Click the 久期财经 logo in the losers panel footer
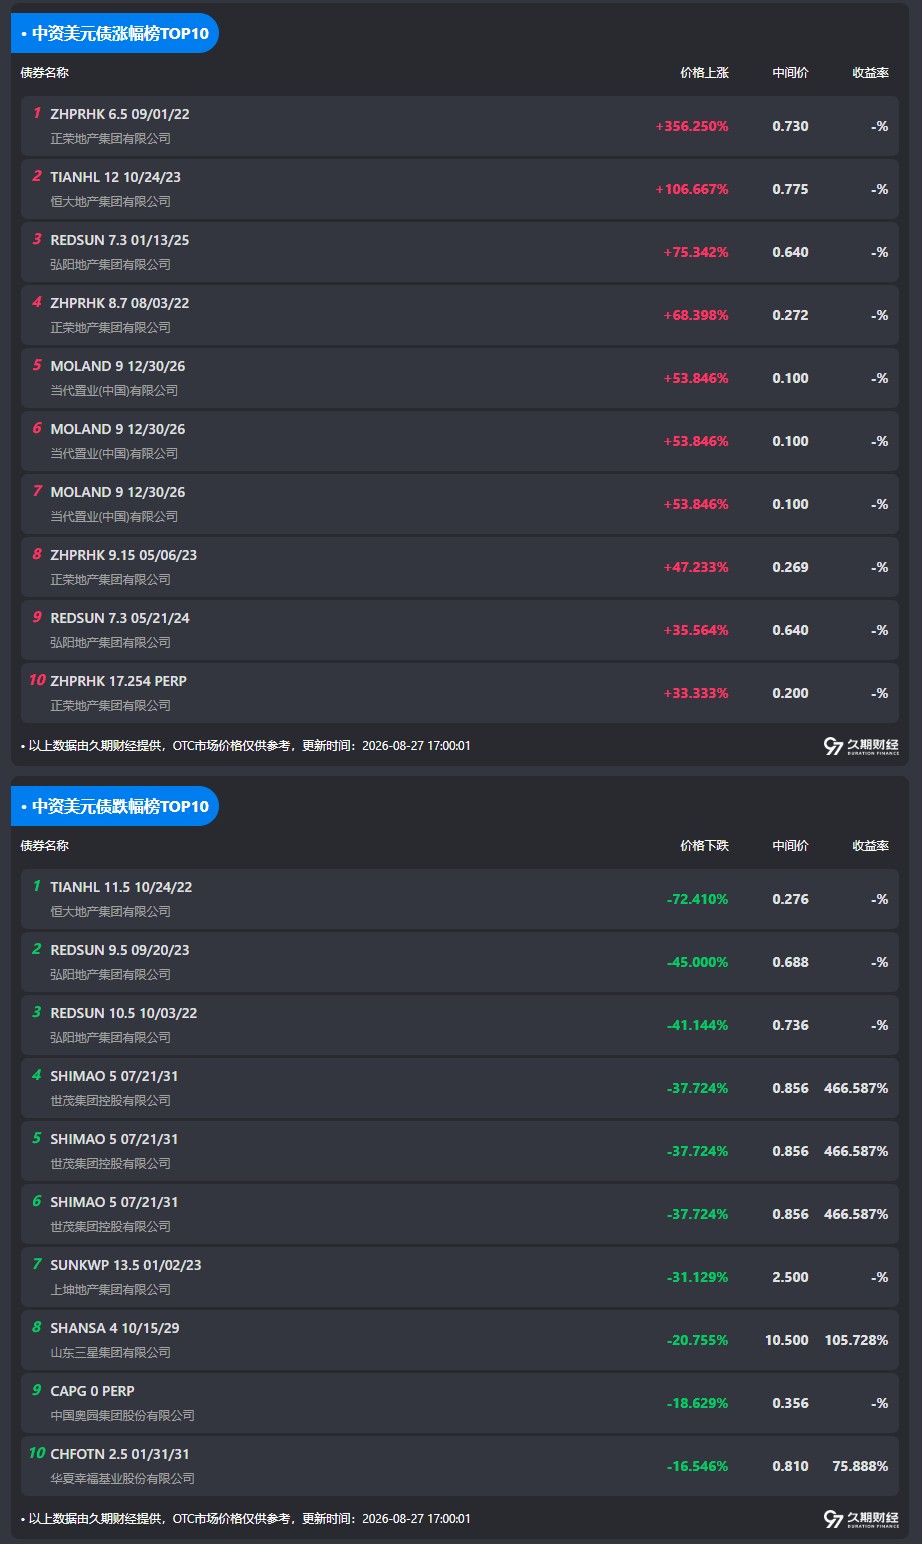Screen dimensions: 922x1544 [861, 1519]
